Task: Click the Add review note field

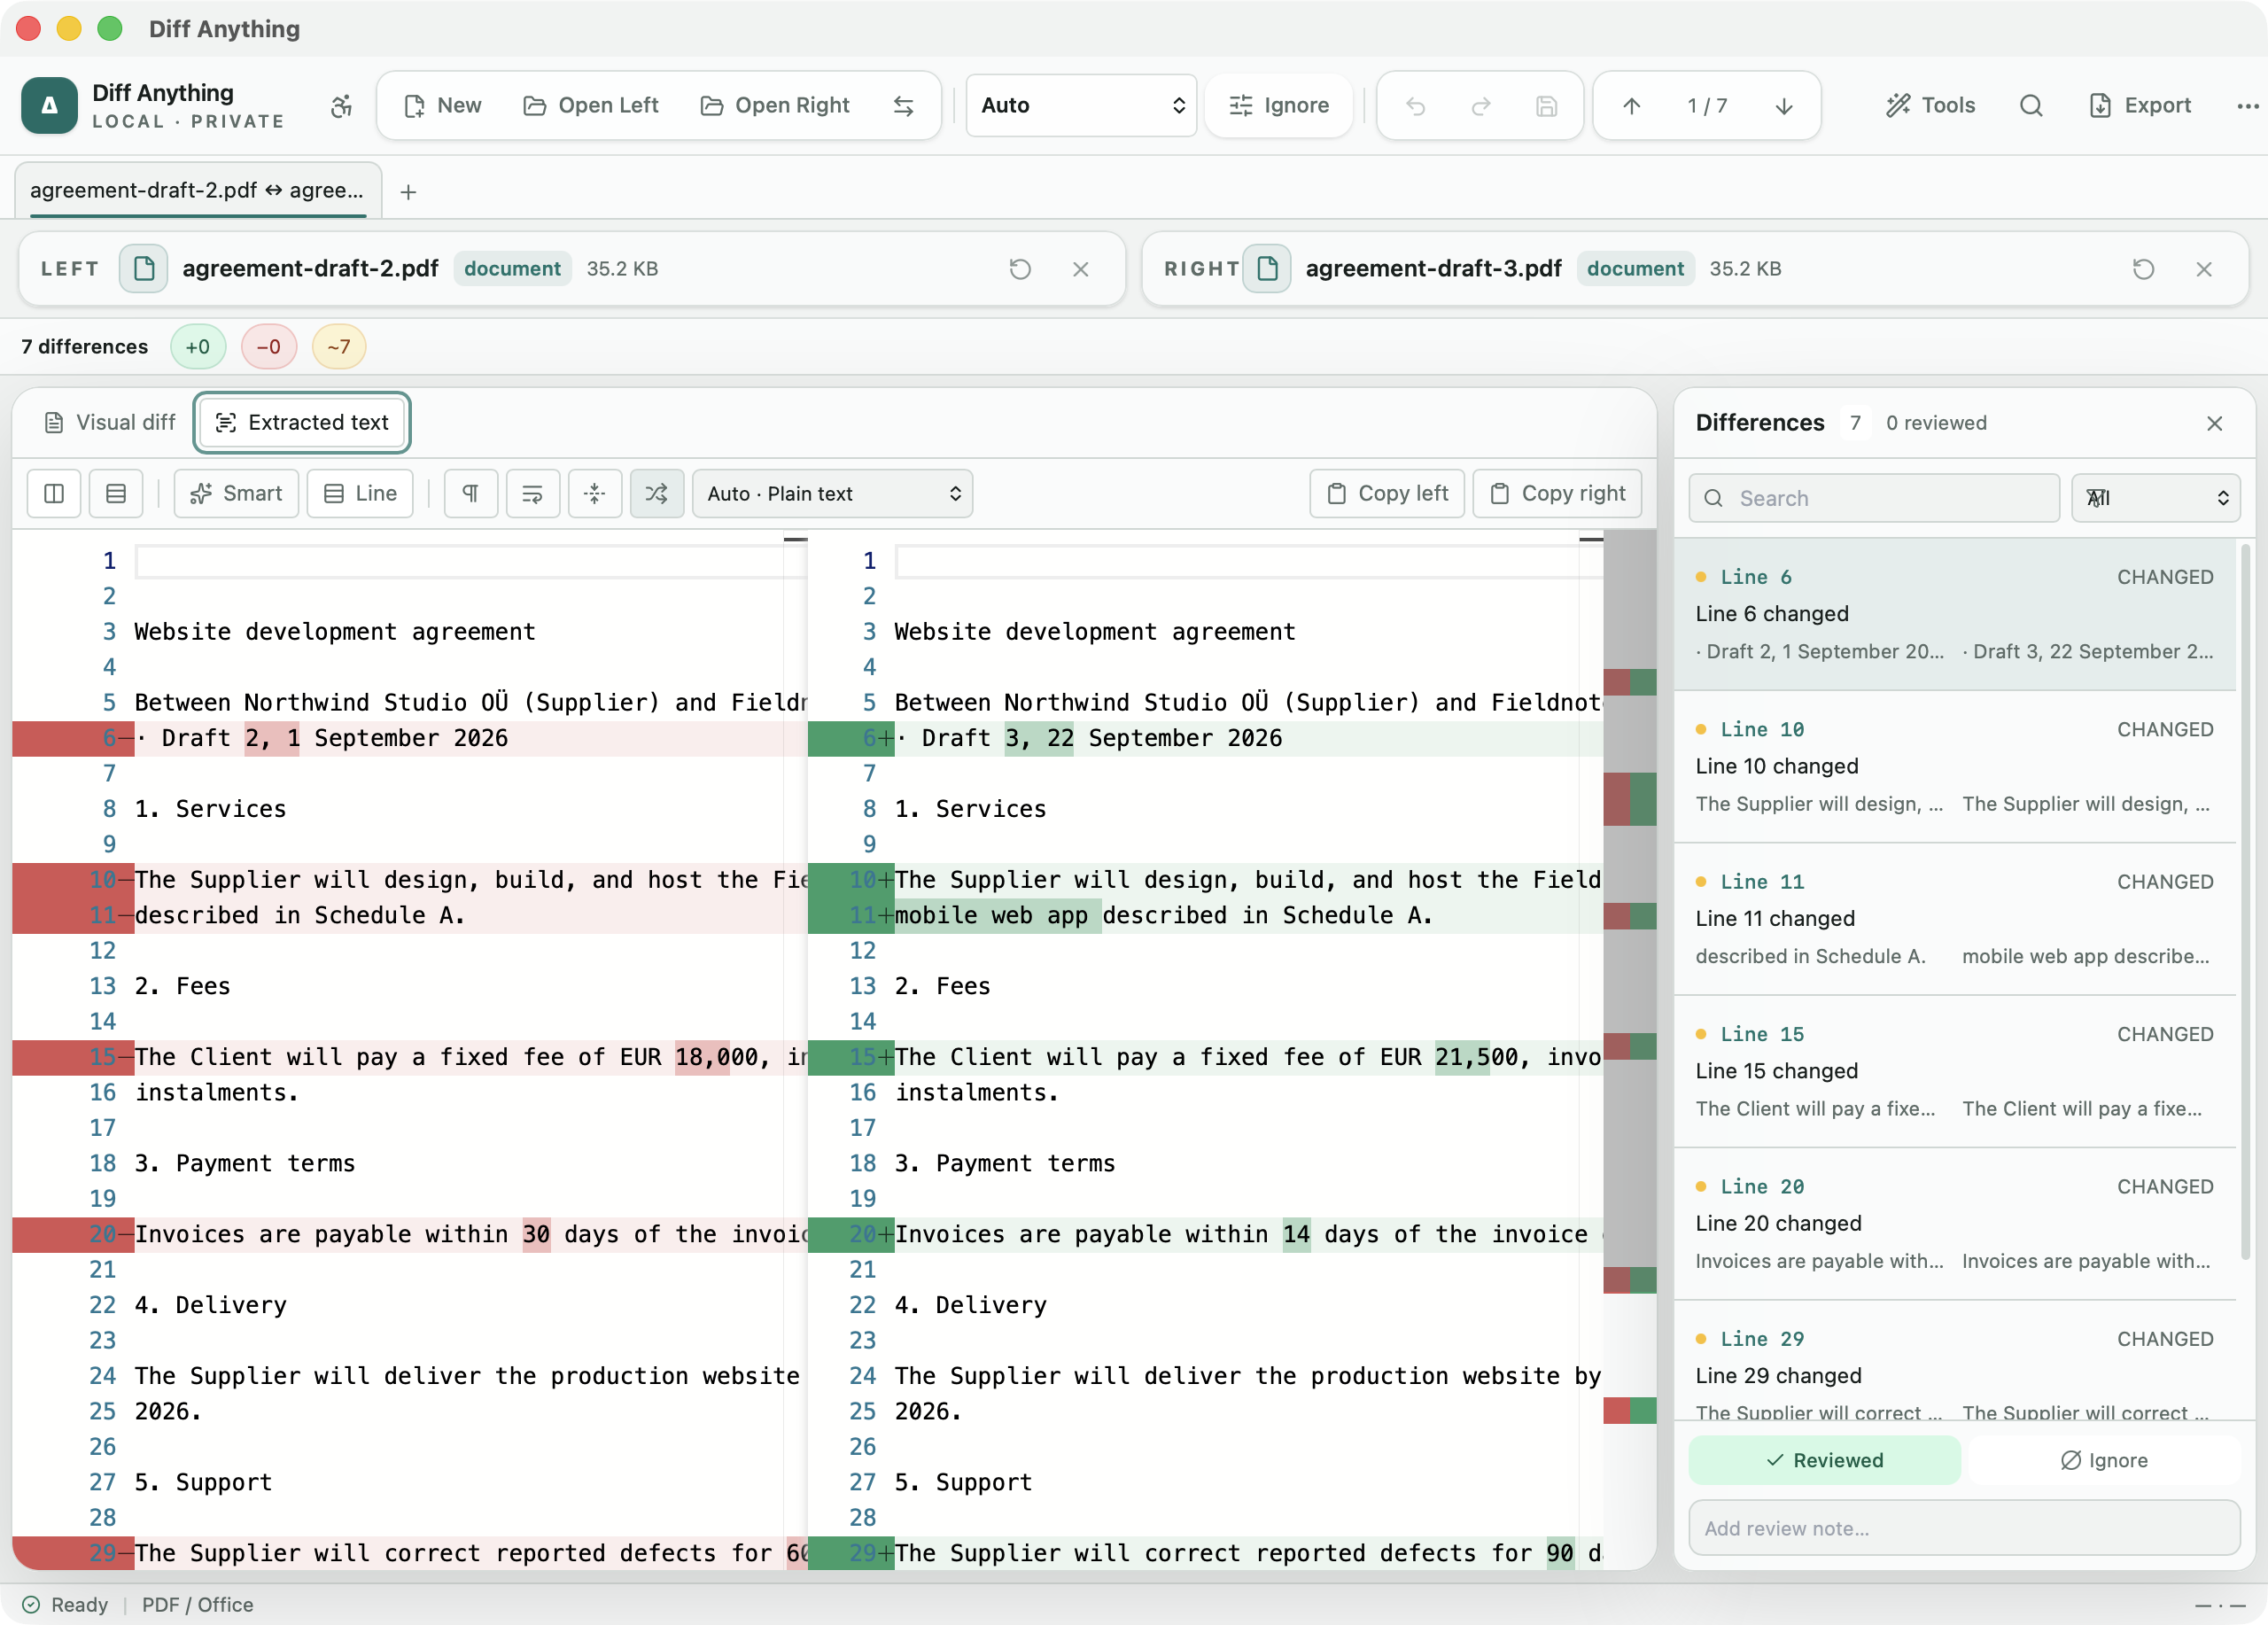Action: [x=1964, y=1528]
